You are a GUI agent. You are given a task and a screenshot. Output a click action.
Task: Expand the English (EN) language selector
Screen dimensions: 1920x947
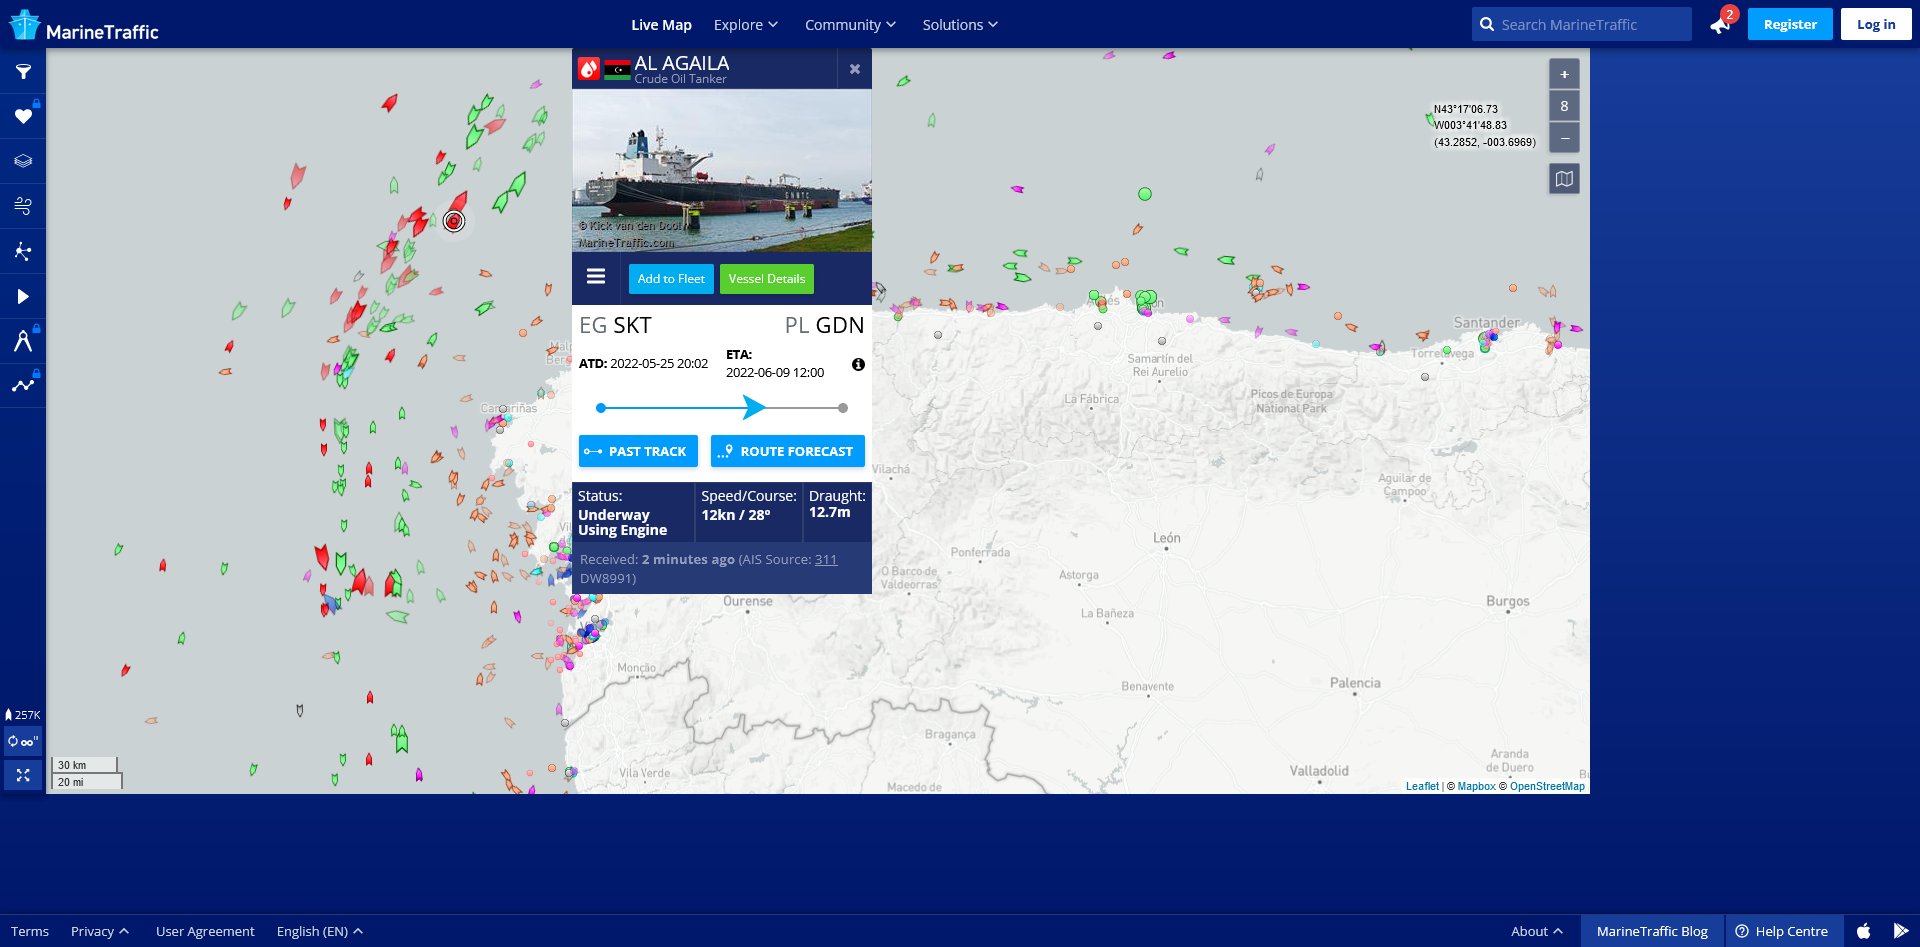point(320,931)
